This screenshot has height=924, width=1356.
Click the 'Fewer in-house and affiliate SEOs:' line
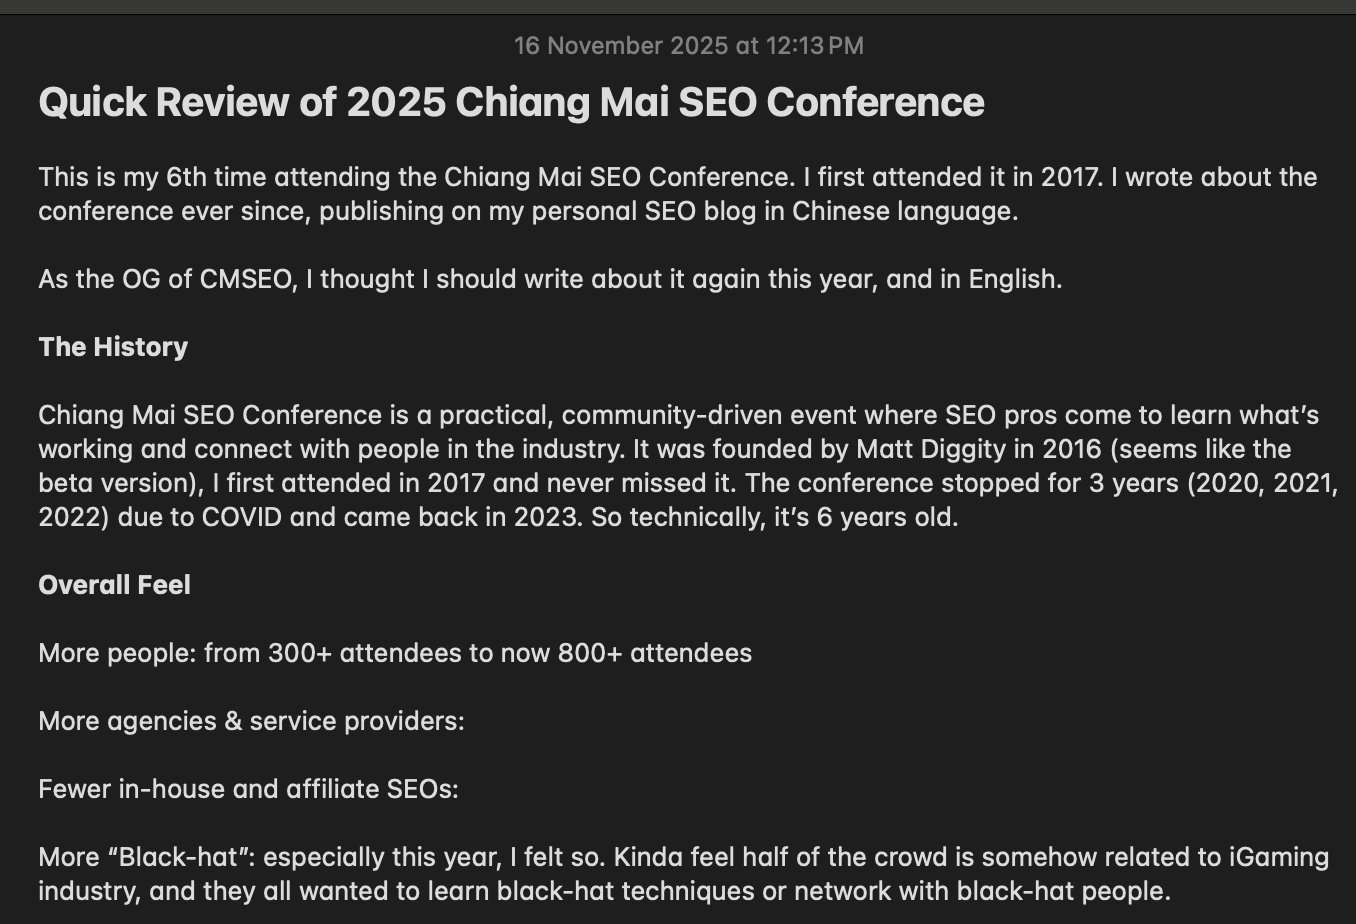(248, 789)
